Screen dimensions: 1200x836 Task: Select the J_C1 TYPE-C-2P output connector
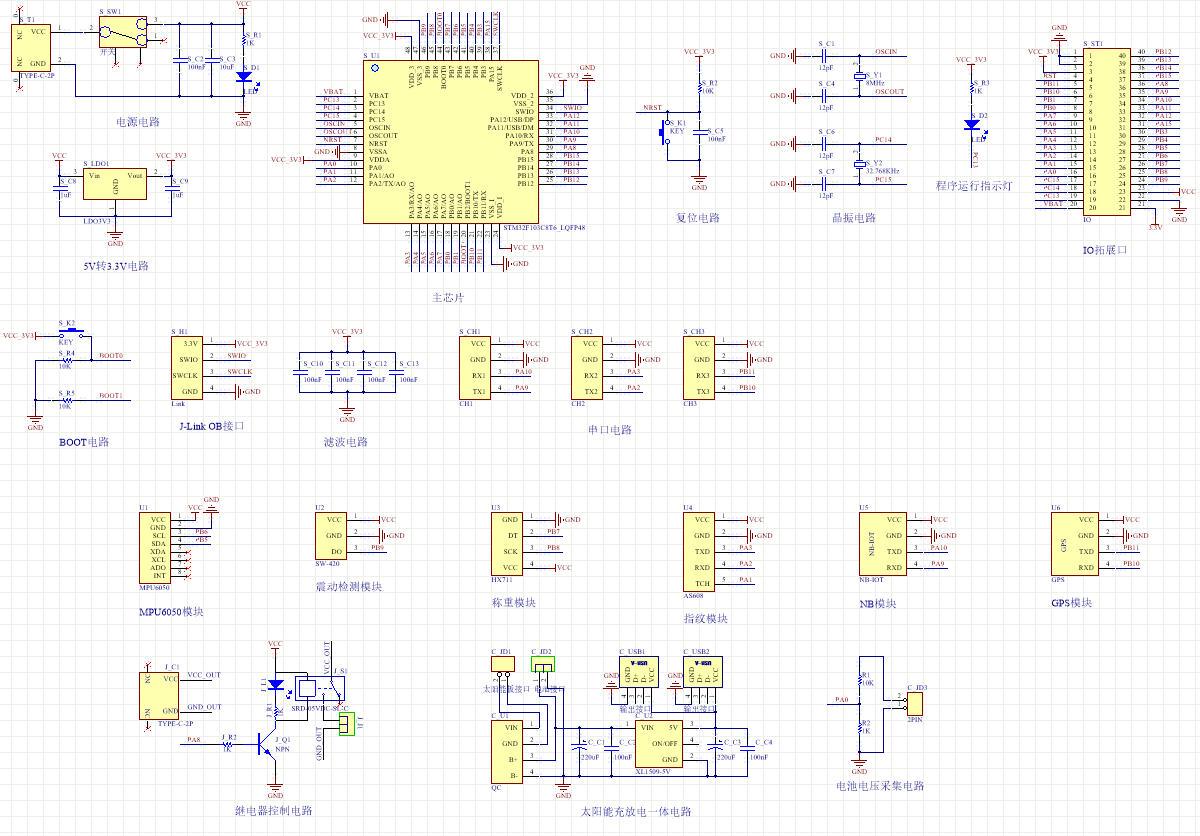[159, 695]
